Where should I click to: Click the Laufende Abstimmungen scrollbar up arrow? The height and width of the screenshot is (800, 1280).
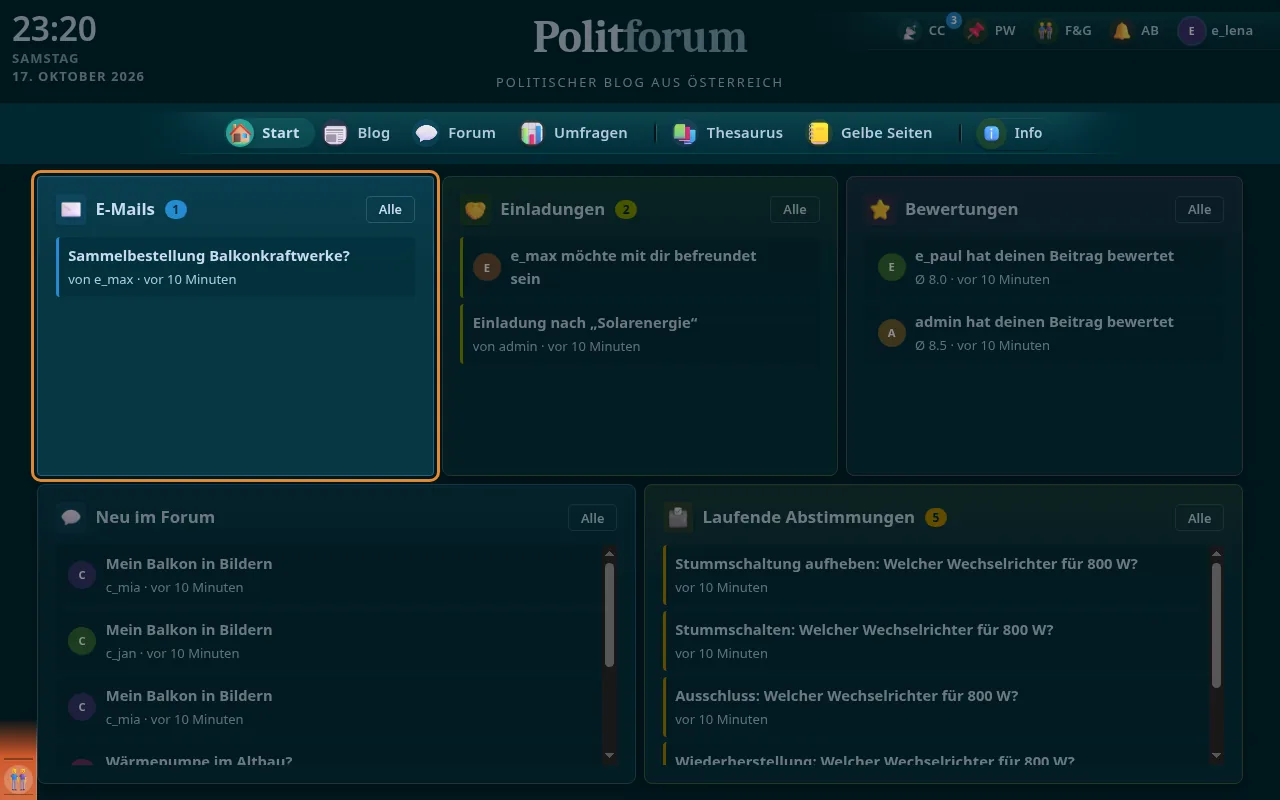click(1217, 553)
